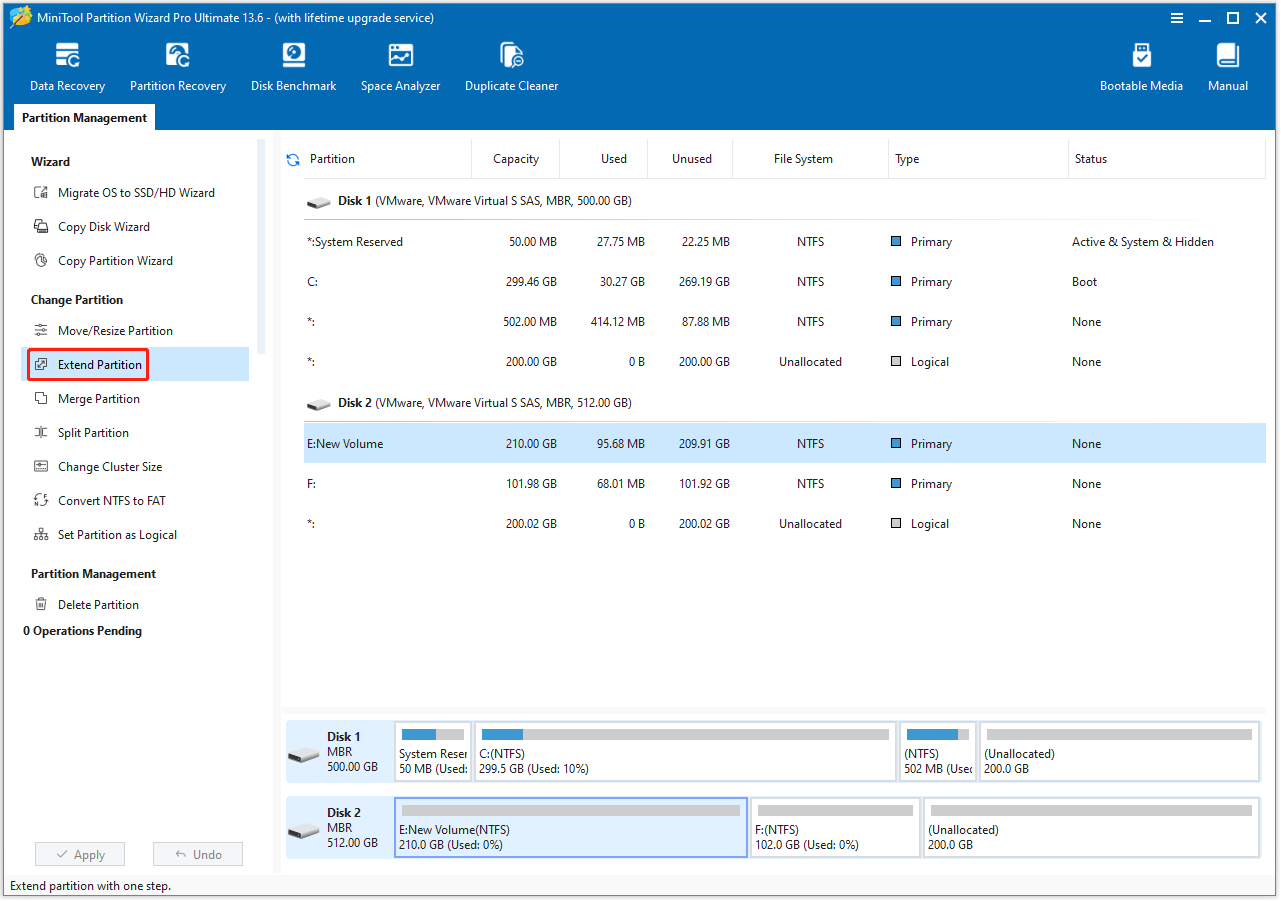Select the C: partition row
This screenshot has height=901, width=1281.
pos(785,282)
